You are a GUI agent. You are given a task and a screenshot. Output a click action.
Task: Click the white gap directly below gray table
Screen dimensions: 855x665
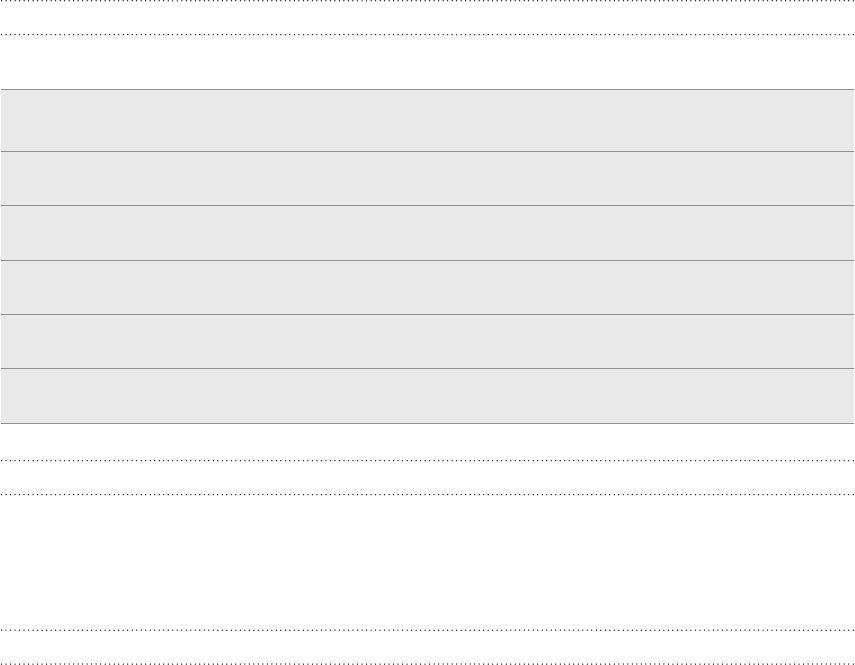coord(428,442)
